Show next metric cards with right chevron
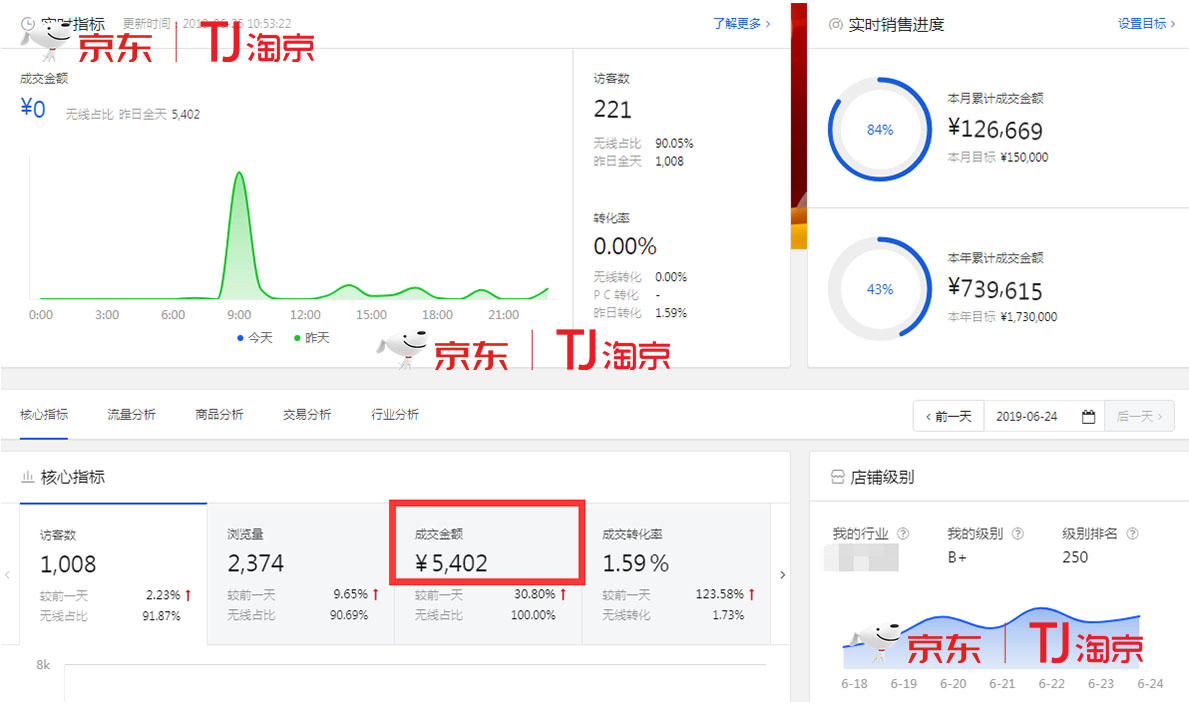 (783, 575)
